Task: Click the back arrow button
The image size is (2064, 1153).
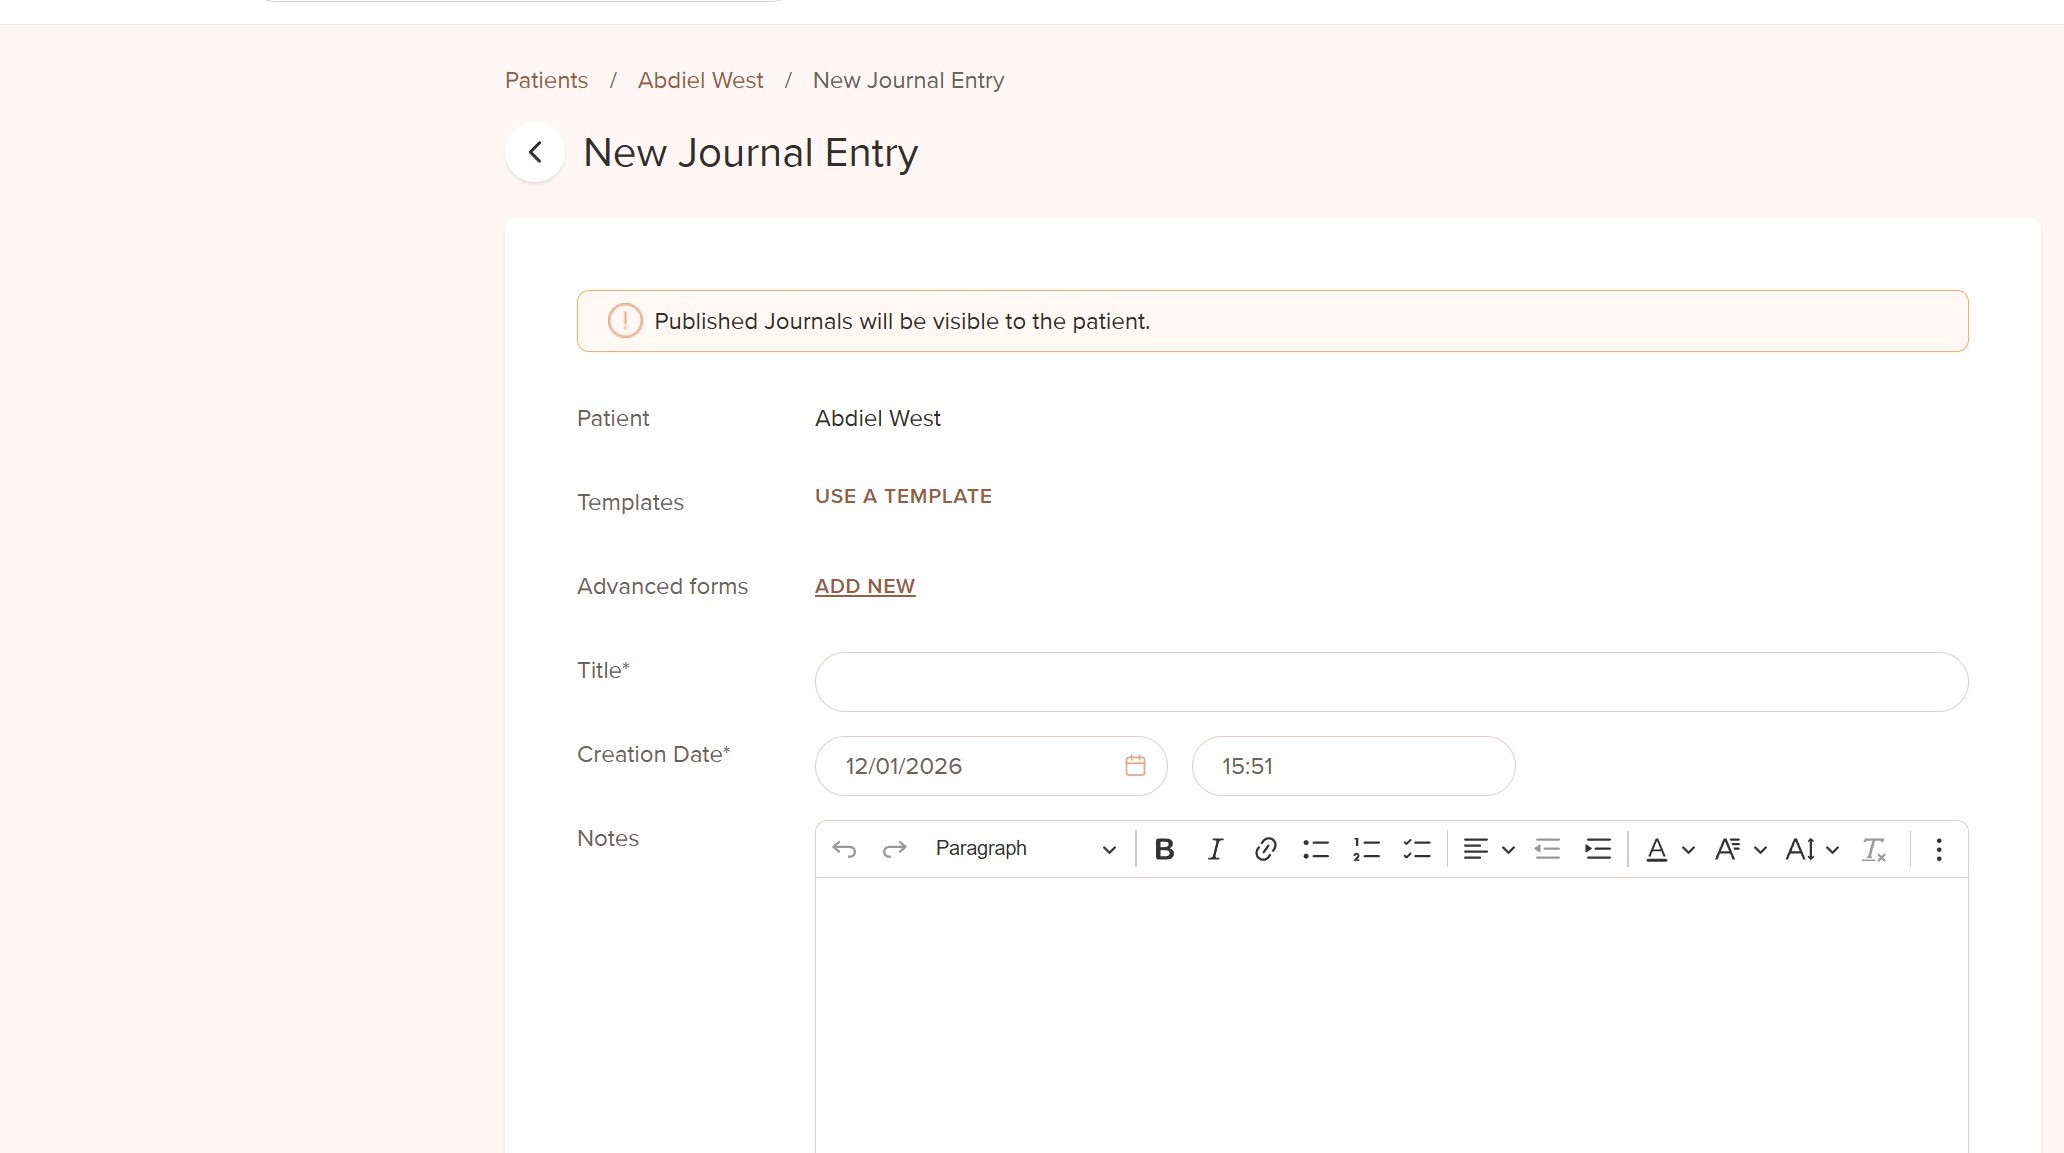Action: pos(535,153)
